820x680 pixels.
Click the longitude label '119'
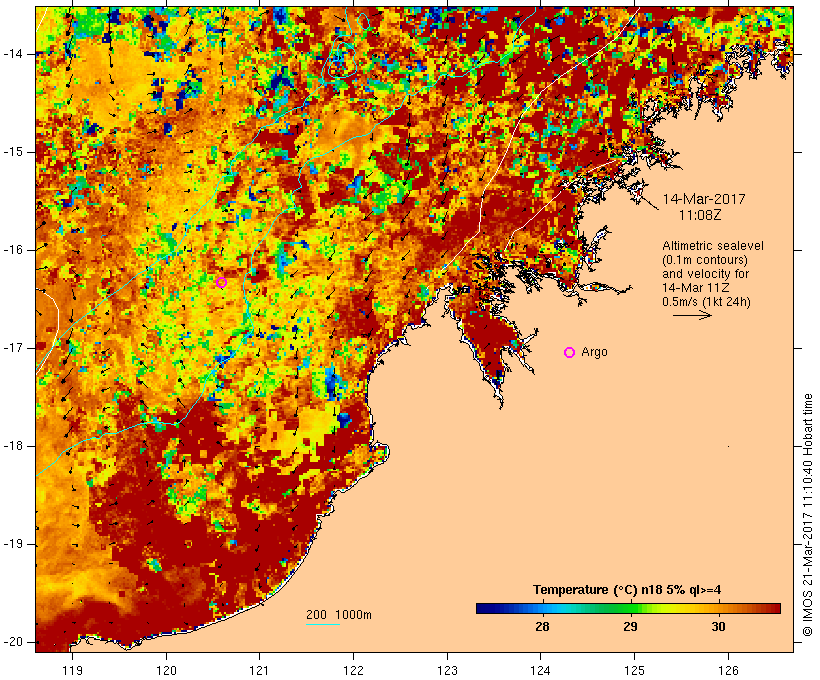[x=72, y=671]
